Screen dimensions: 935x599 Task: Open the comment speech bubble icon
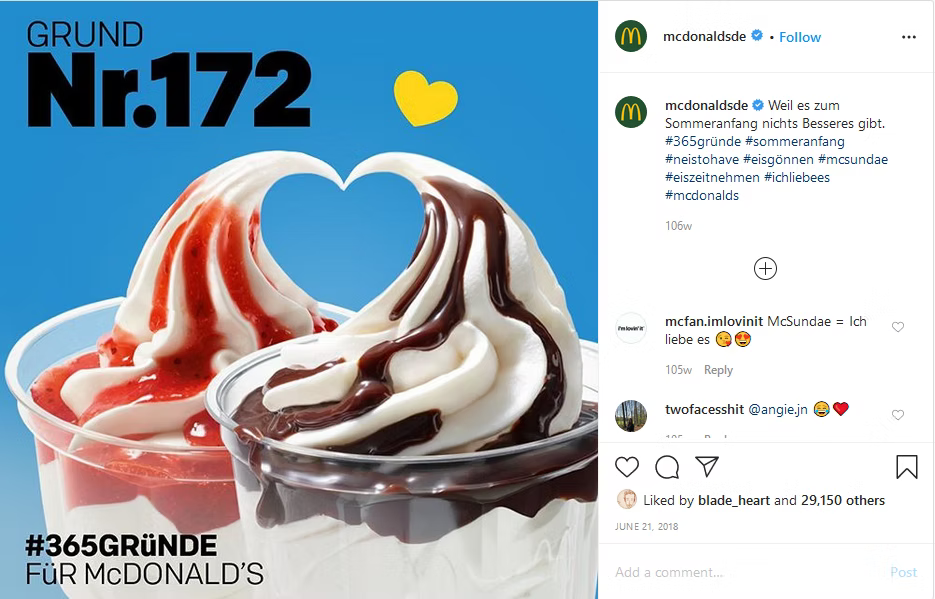(x=667, y=467)
